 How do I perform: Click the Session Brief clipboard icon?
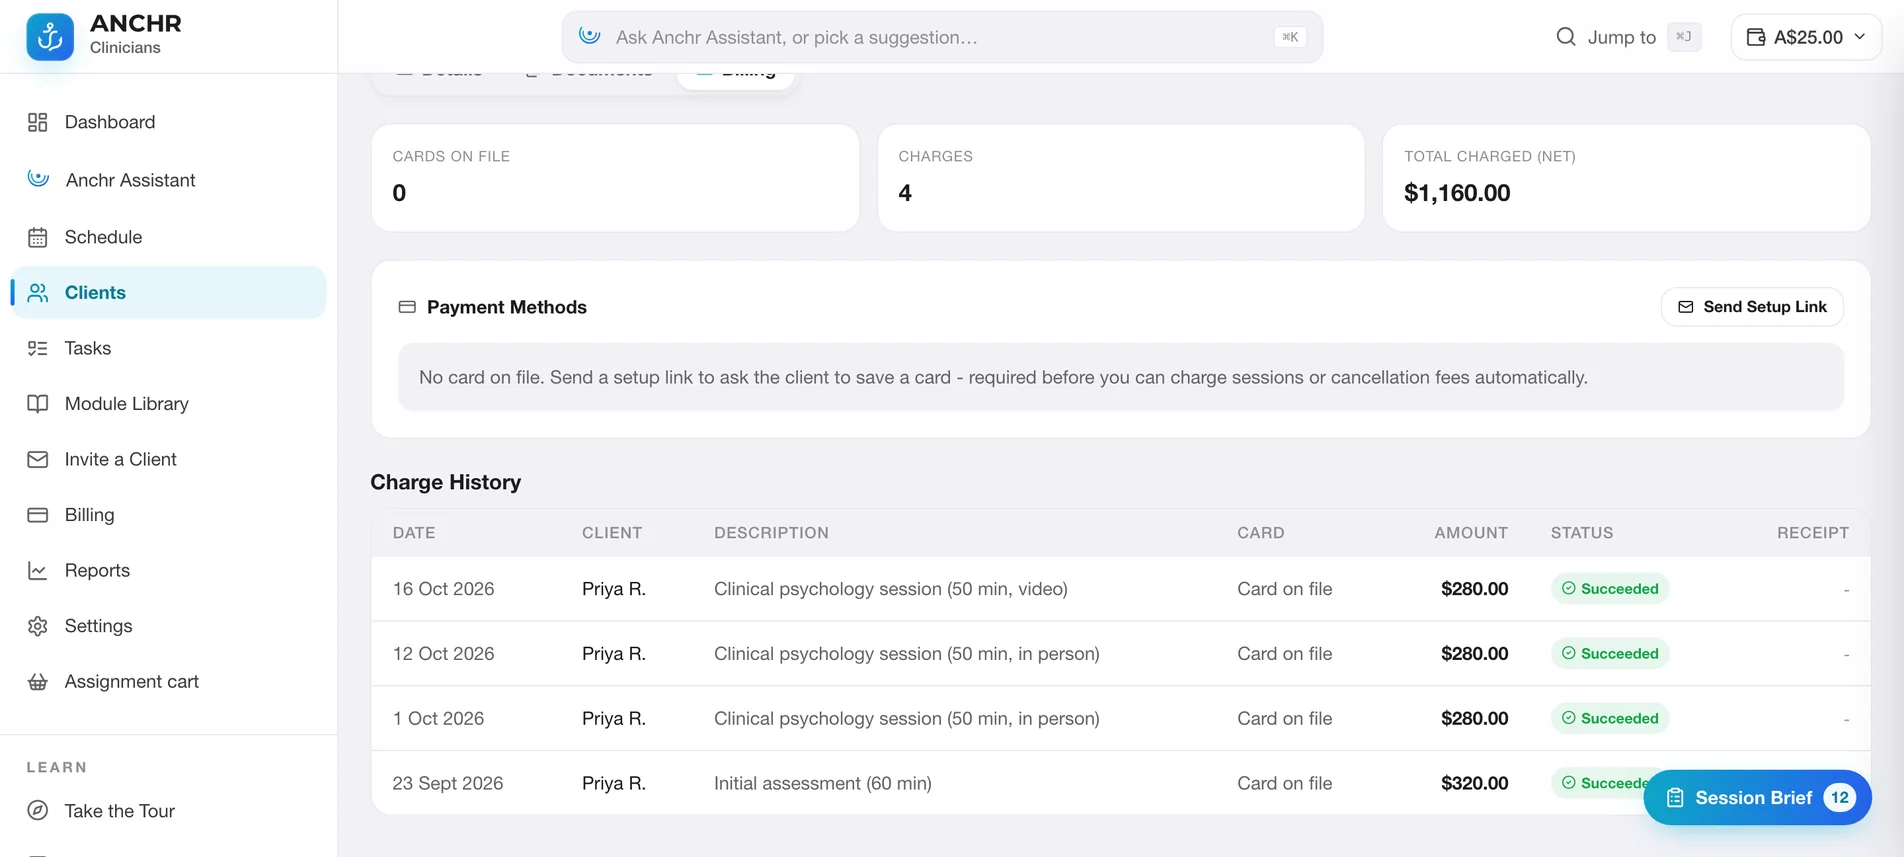point(1675,798)
